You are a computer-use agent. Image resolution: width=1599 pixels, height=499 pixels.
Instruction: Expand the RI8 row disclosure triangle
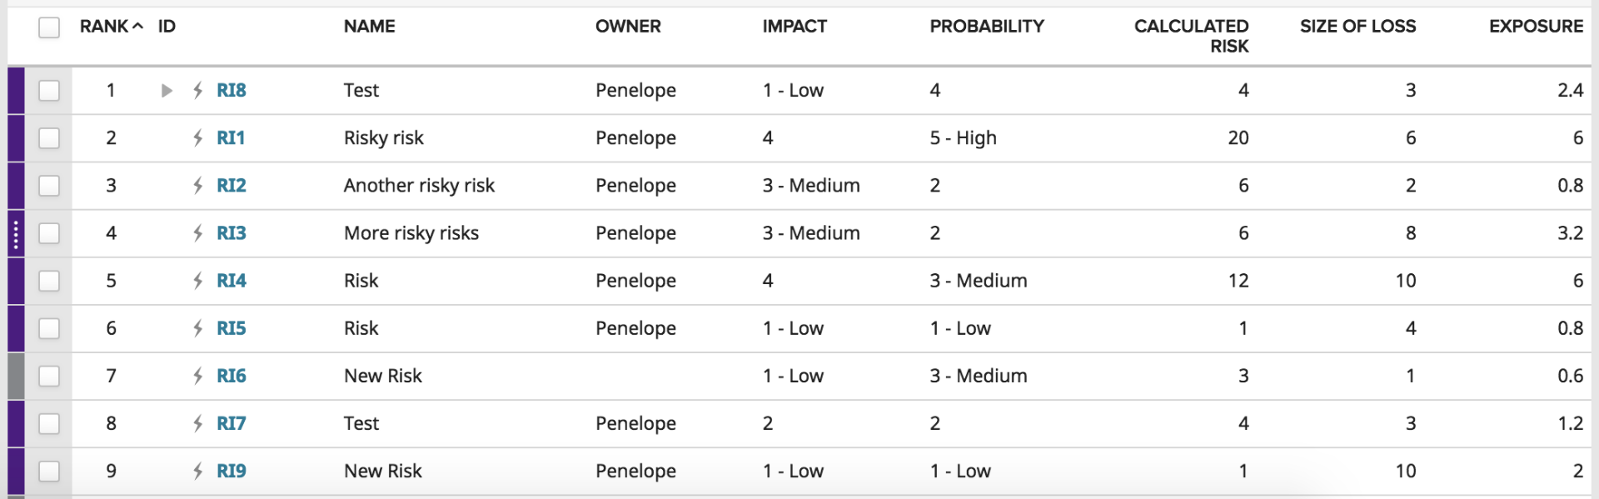coord(167,91)
